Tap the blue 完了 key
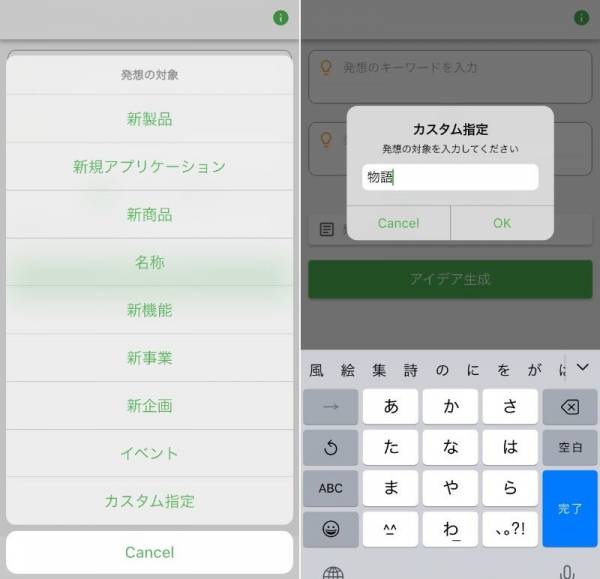600x579 pixels. pyautogui.click(x=569, y=508)
